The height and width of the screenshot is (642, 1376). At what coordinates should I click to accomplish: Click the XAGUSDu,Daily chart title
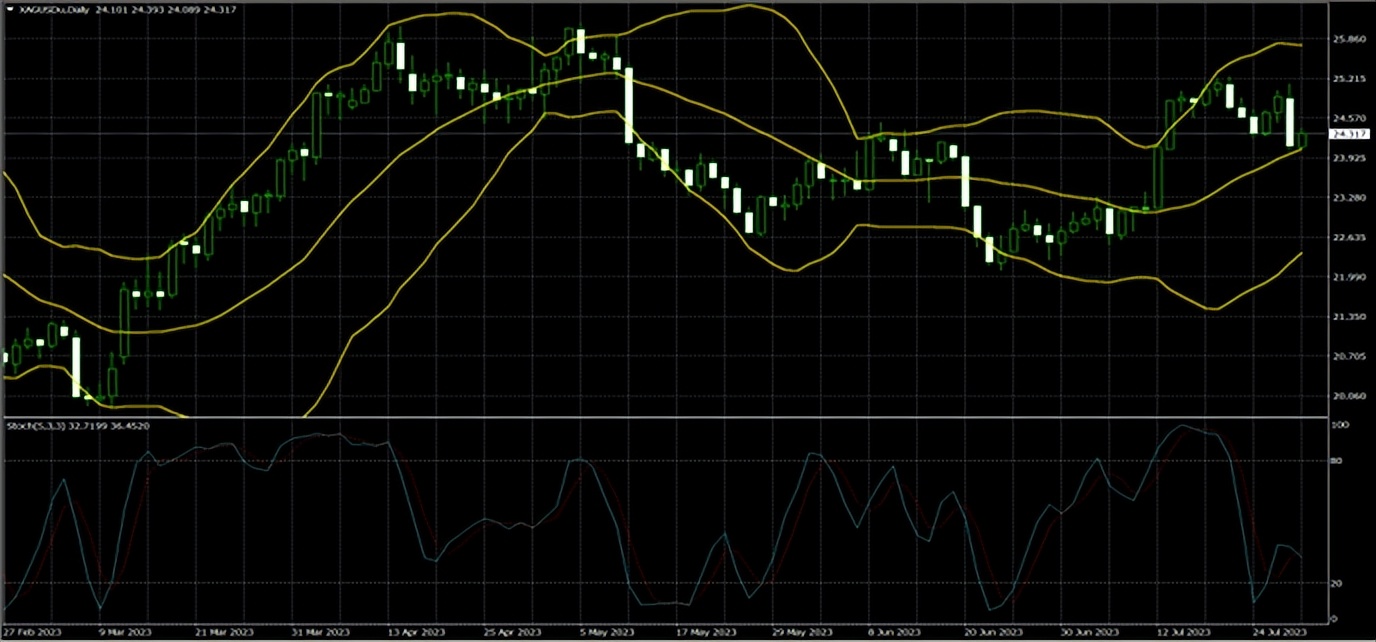click(x=56, y=8)
